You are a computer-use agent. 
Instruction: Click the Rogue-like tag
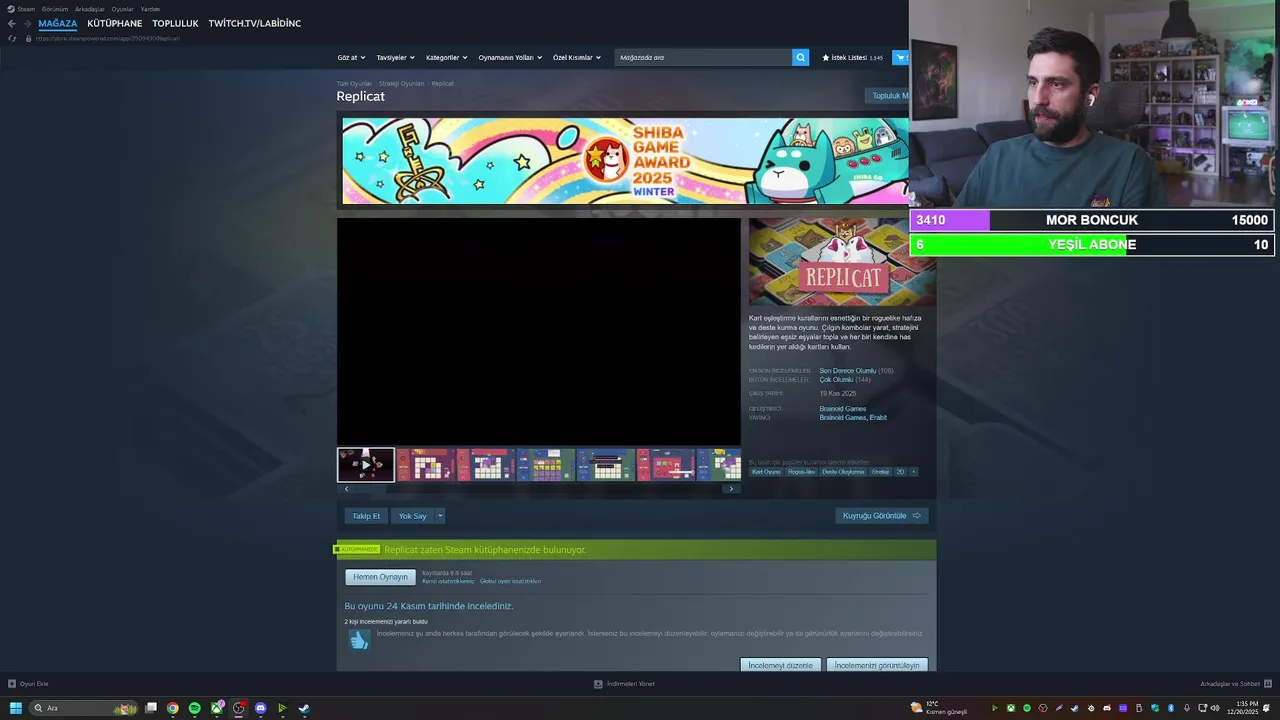801,472
